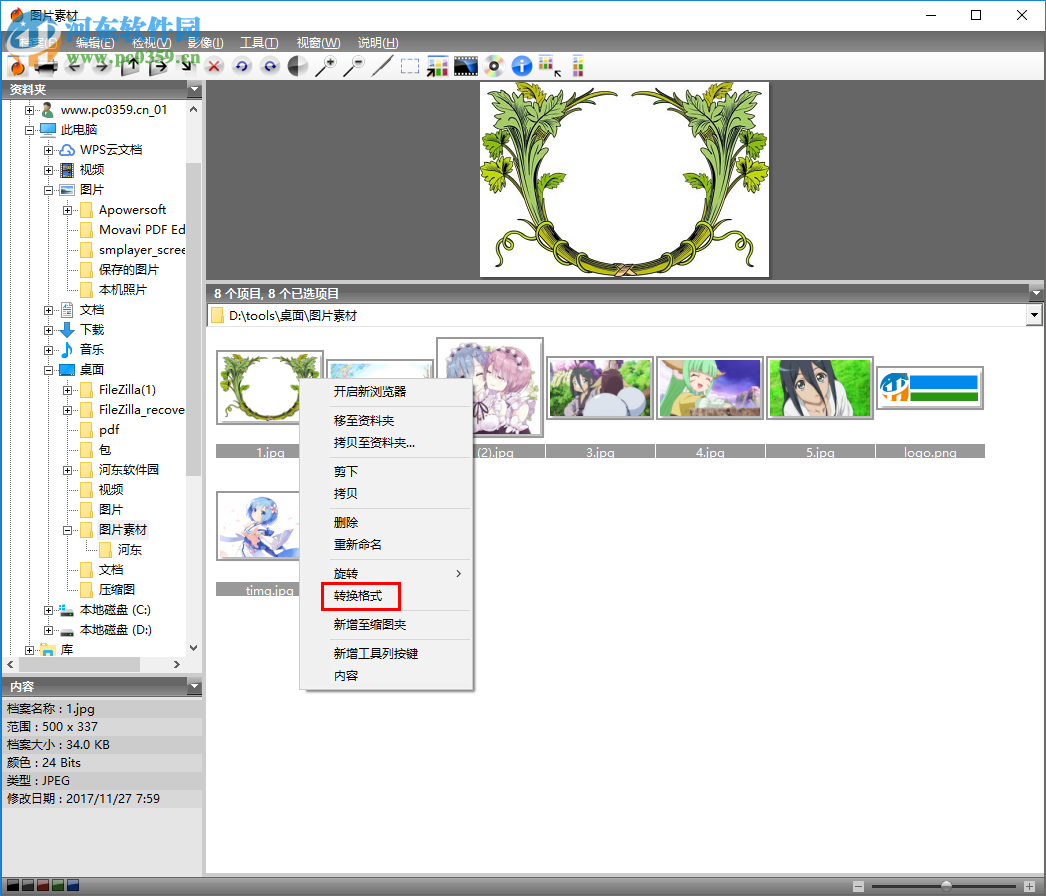Click the back navigation arrow icon

click(x=73, y=65)
